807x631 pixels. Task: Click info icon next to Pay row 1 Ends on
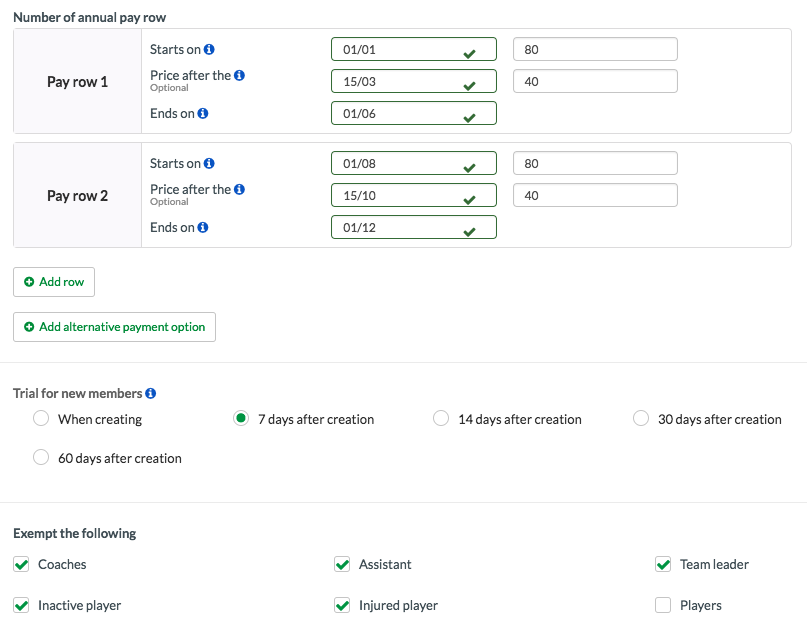tap(203, 113)
